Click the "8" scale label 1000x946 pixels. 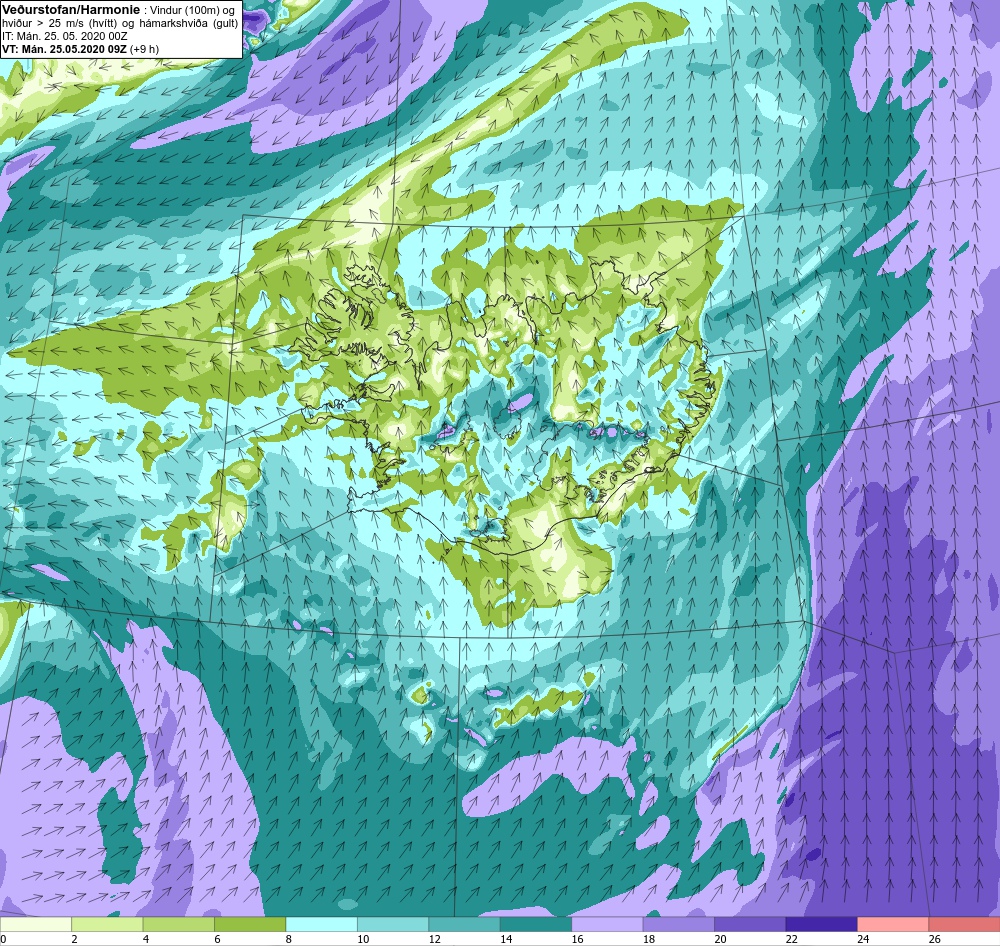[x=289, y=939]
